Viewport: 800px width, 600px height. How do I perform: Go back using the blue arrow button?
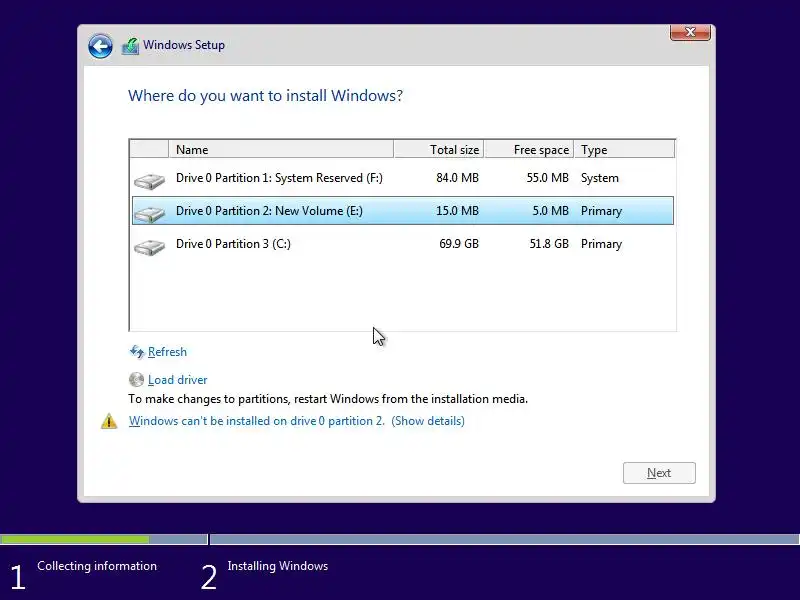pyautogui.click(x=100, y=46)
